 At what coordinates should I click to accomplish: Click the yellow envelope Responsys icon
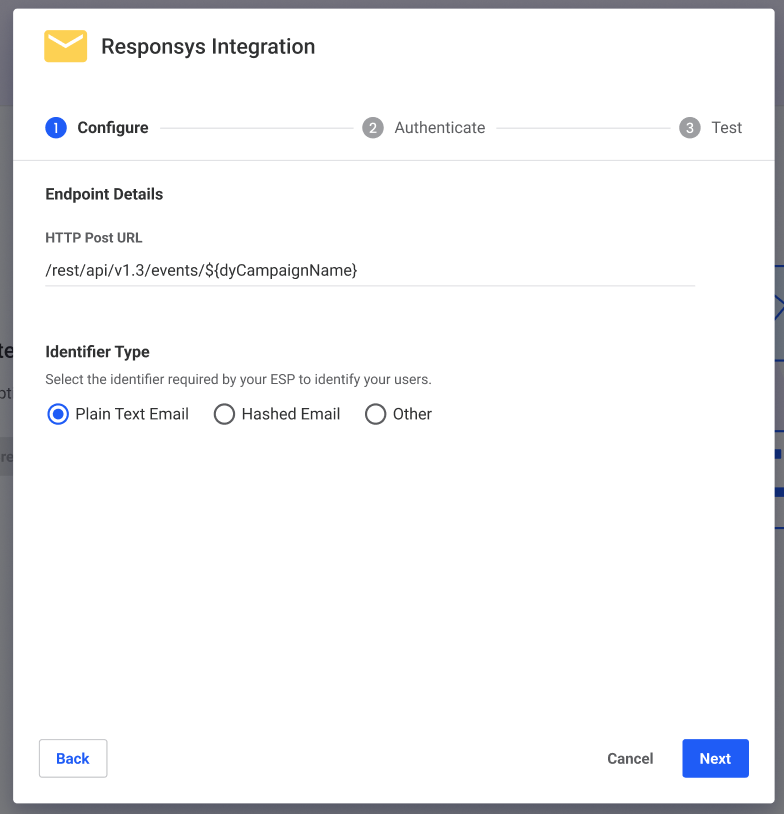click(65, 46)
